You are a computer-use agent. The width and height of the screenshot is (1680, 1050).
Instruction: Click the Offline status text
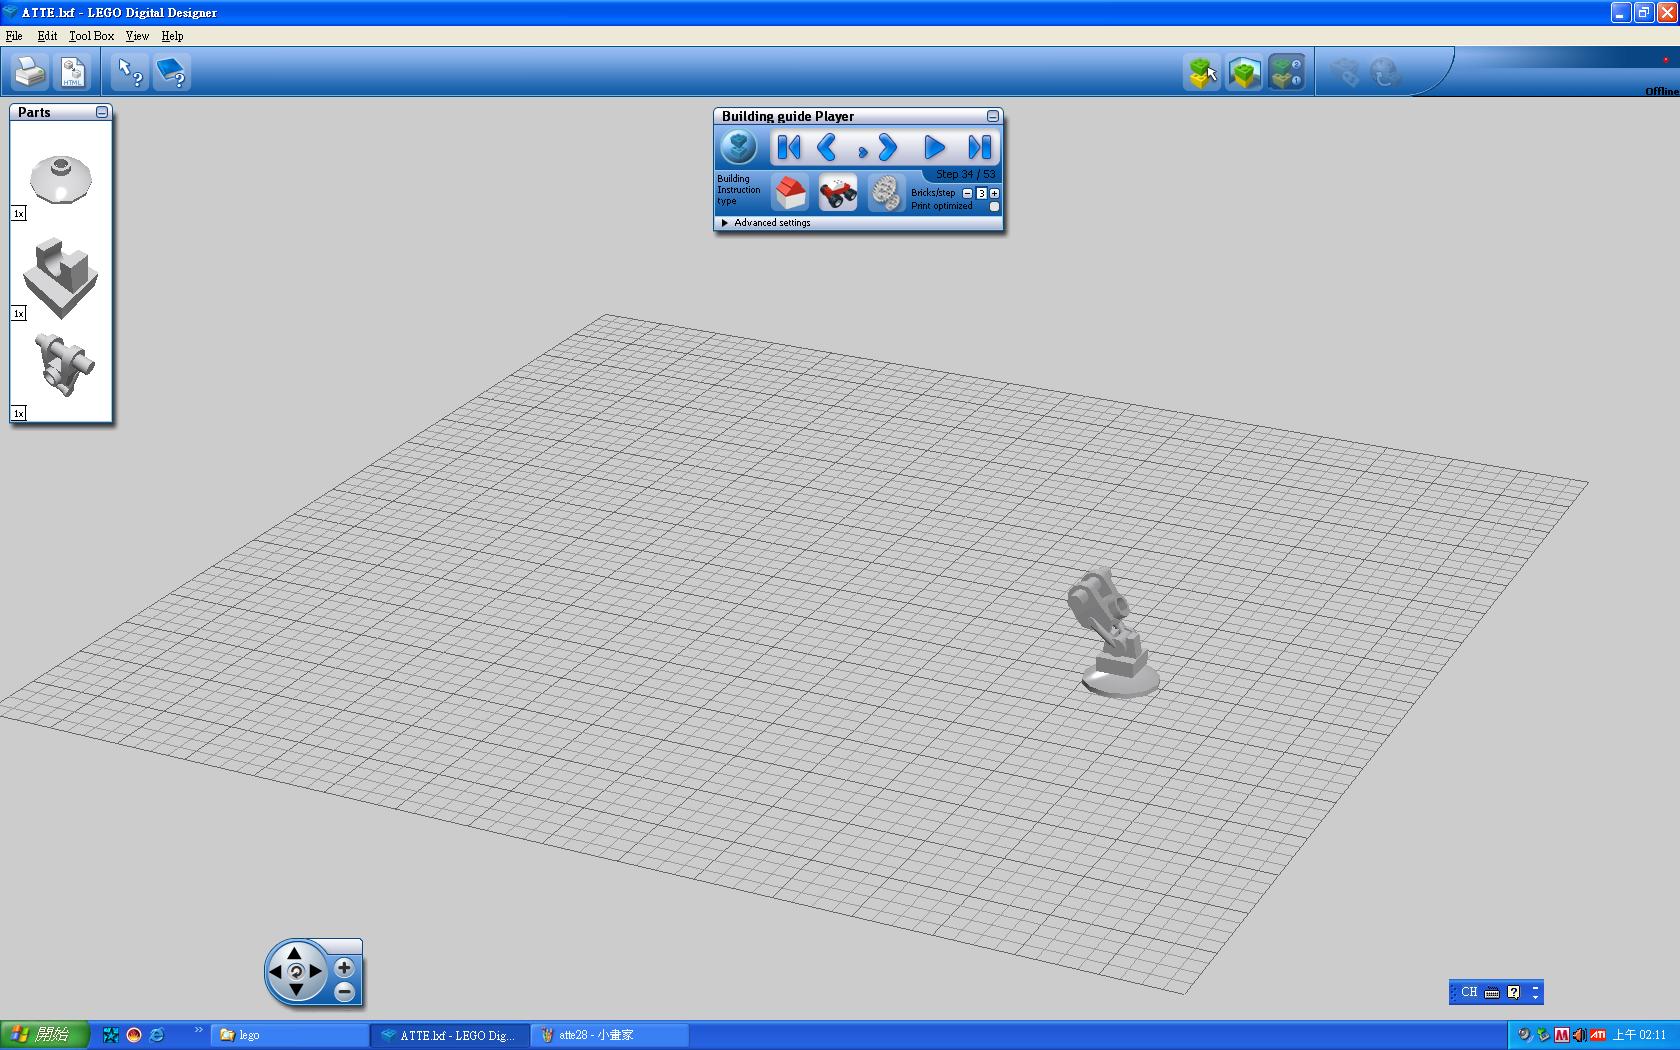[x=1662, y=91]
